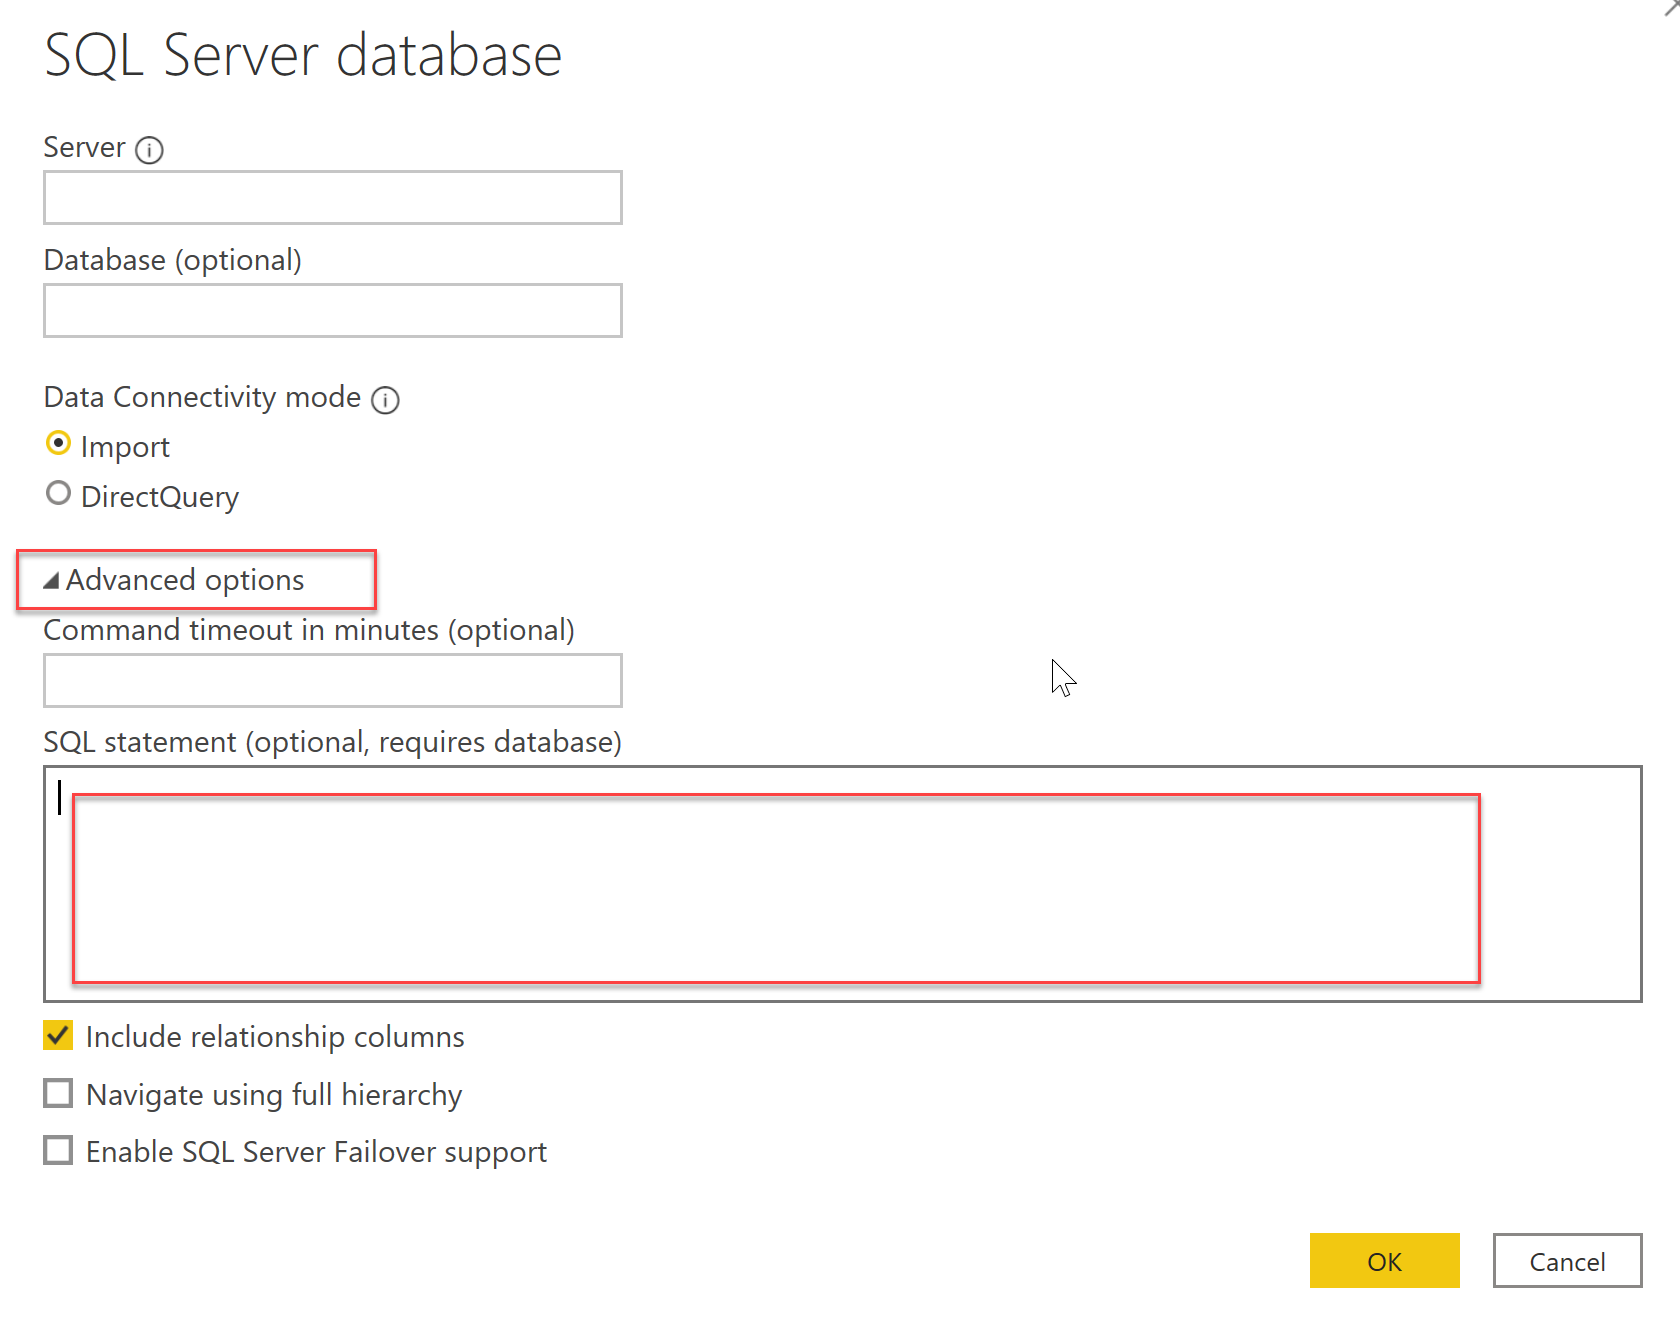Enable Navigate using full hierarchy
1680x1323 pixels.
click(x=58, y=1093)
